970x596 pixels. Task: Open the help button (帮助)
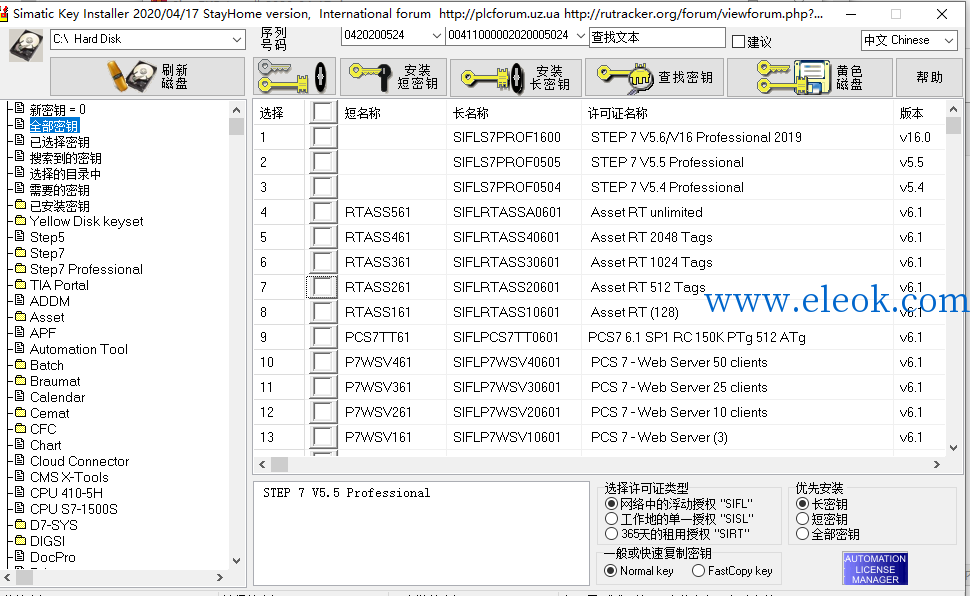pyautogui.click(x=929, y=77)
